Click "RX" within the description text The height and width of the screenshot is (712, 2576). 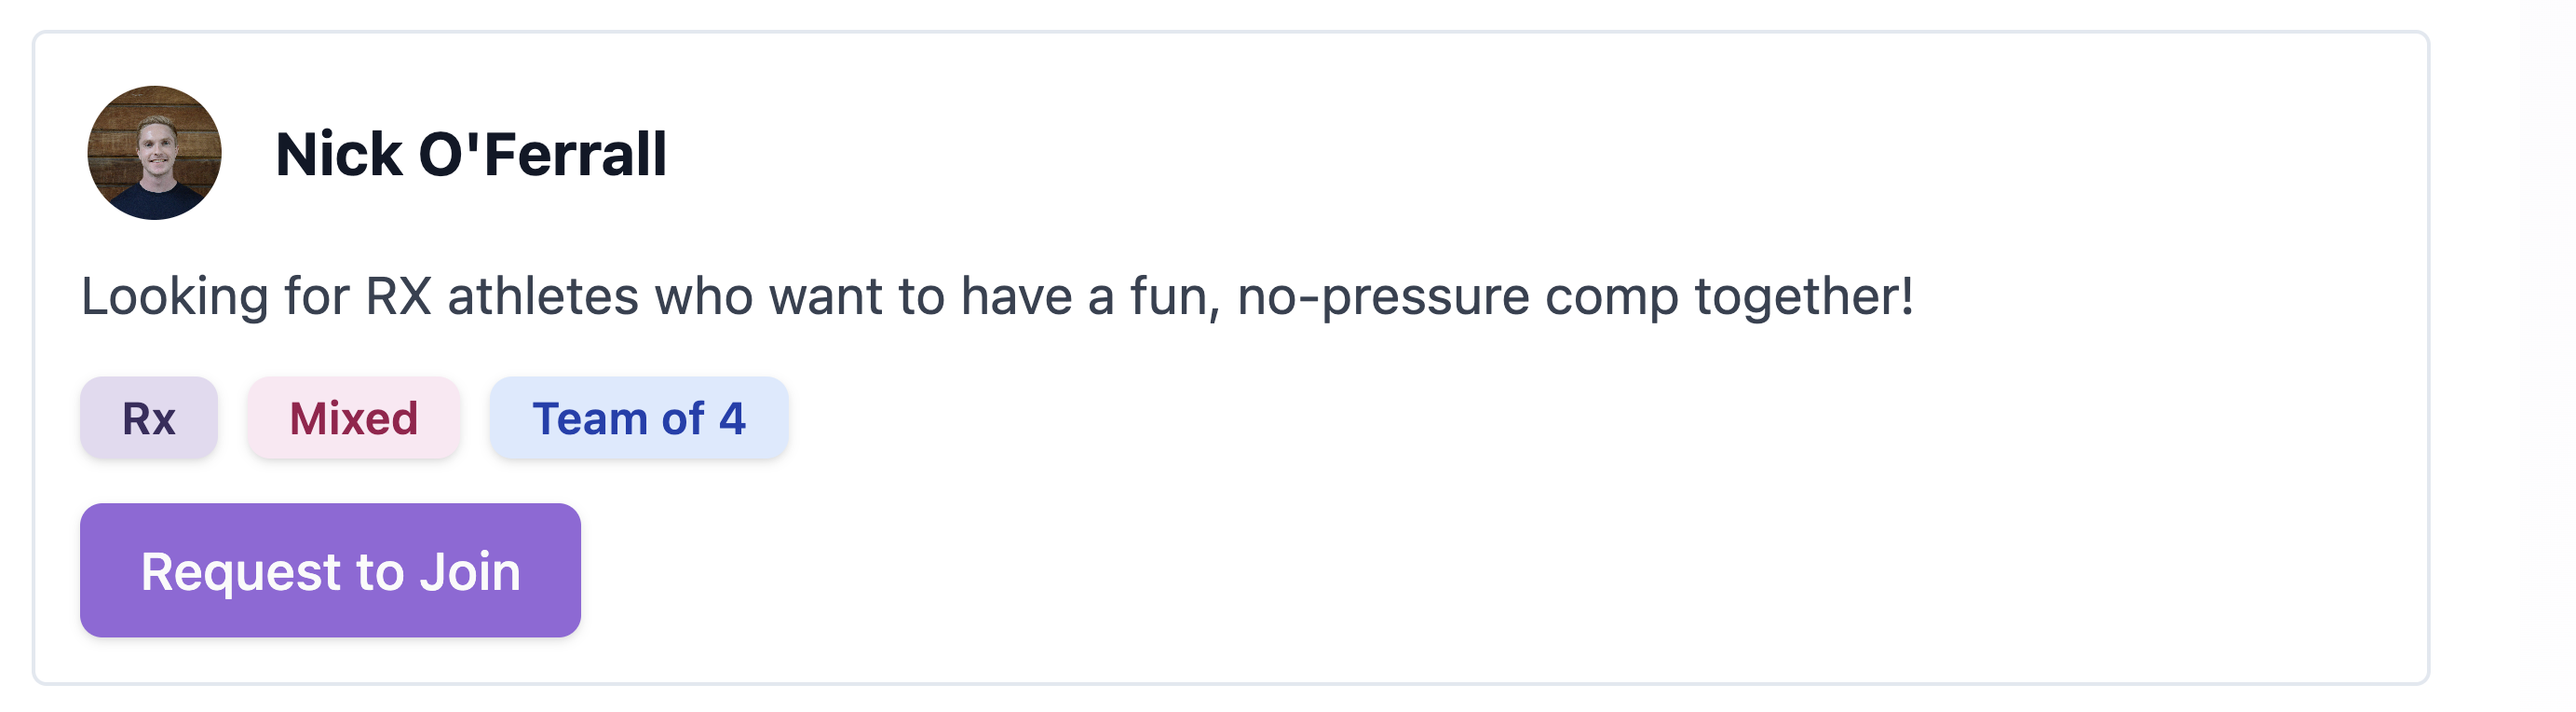click(x=398, y=297)
